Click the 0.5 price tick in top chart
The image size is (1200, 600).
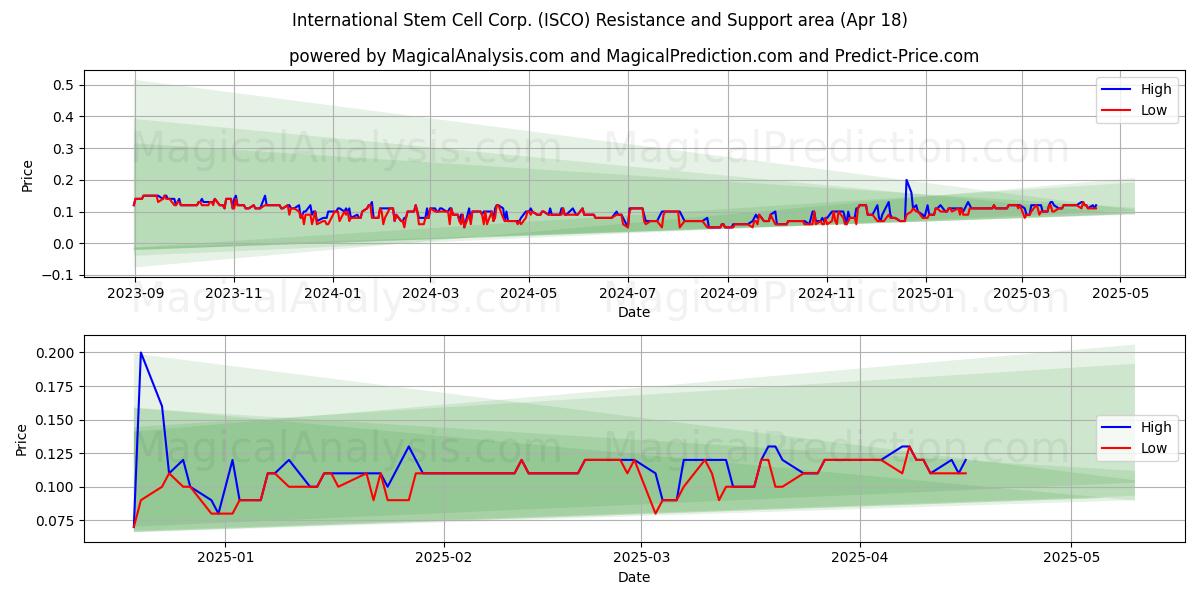pyautogui.click(x=64, y=85)
